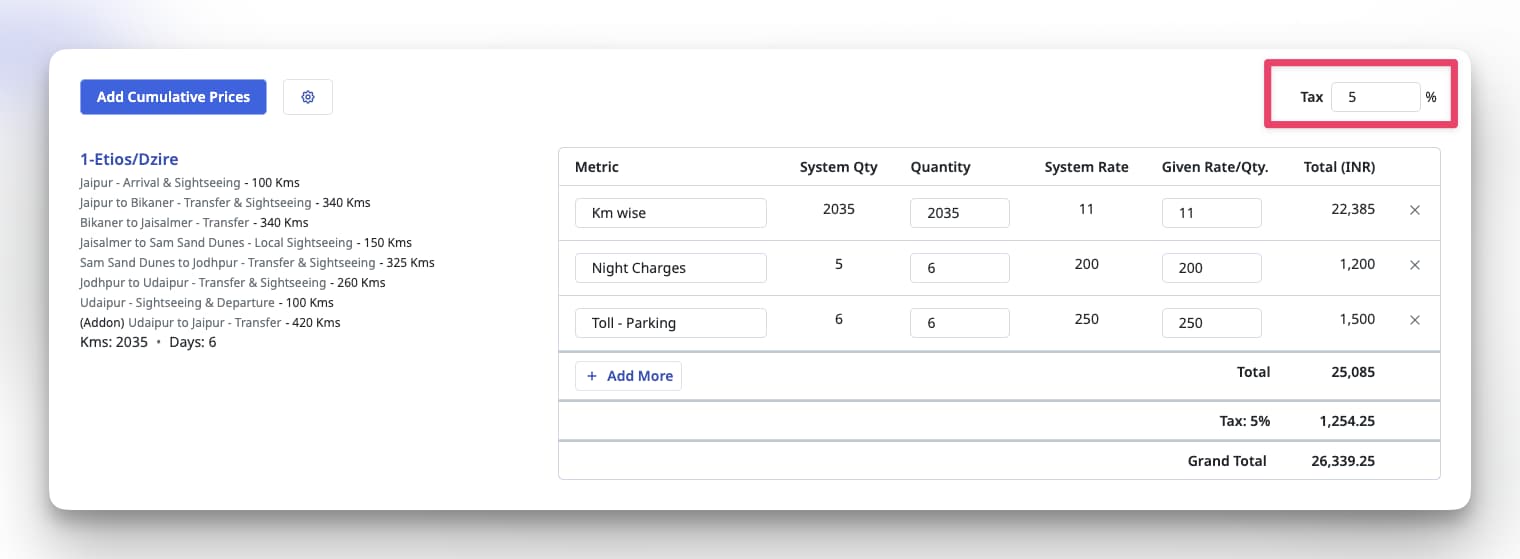Edit the Toll - Parking given rate field

click(x=1211, y=323)
